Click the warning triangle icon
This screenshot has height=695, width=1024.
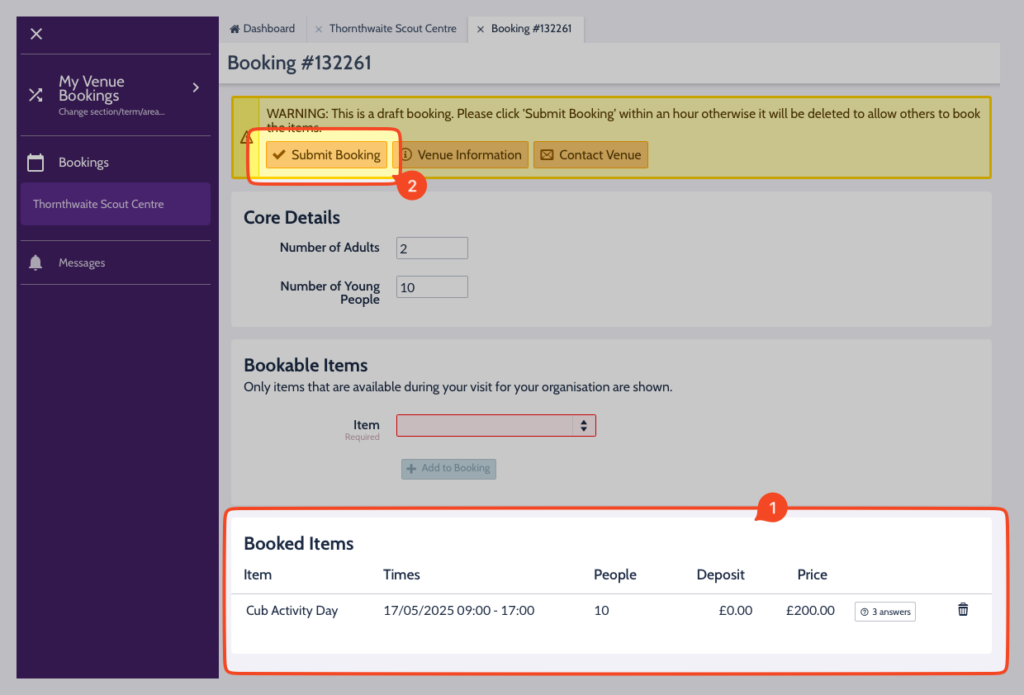246,138
